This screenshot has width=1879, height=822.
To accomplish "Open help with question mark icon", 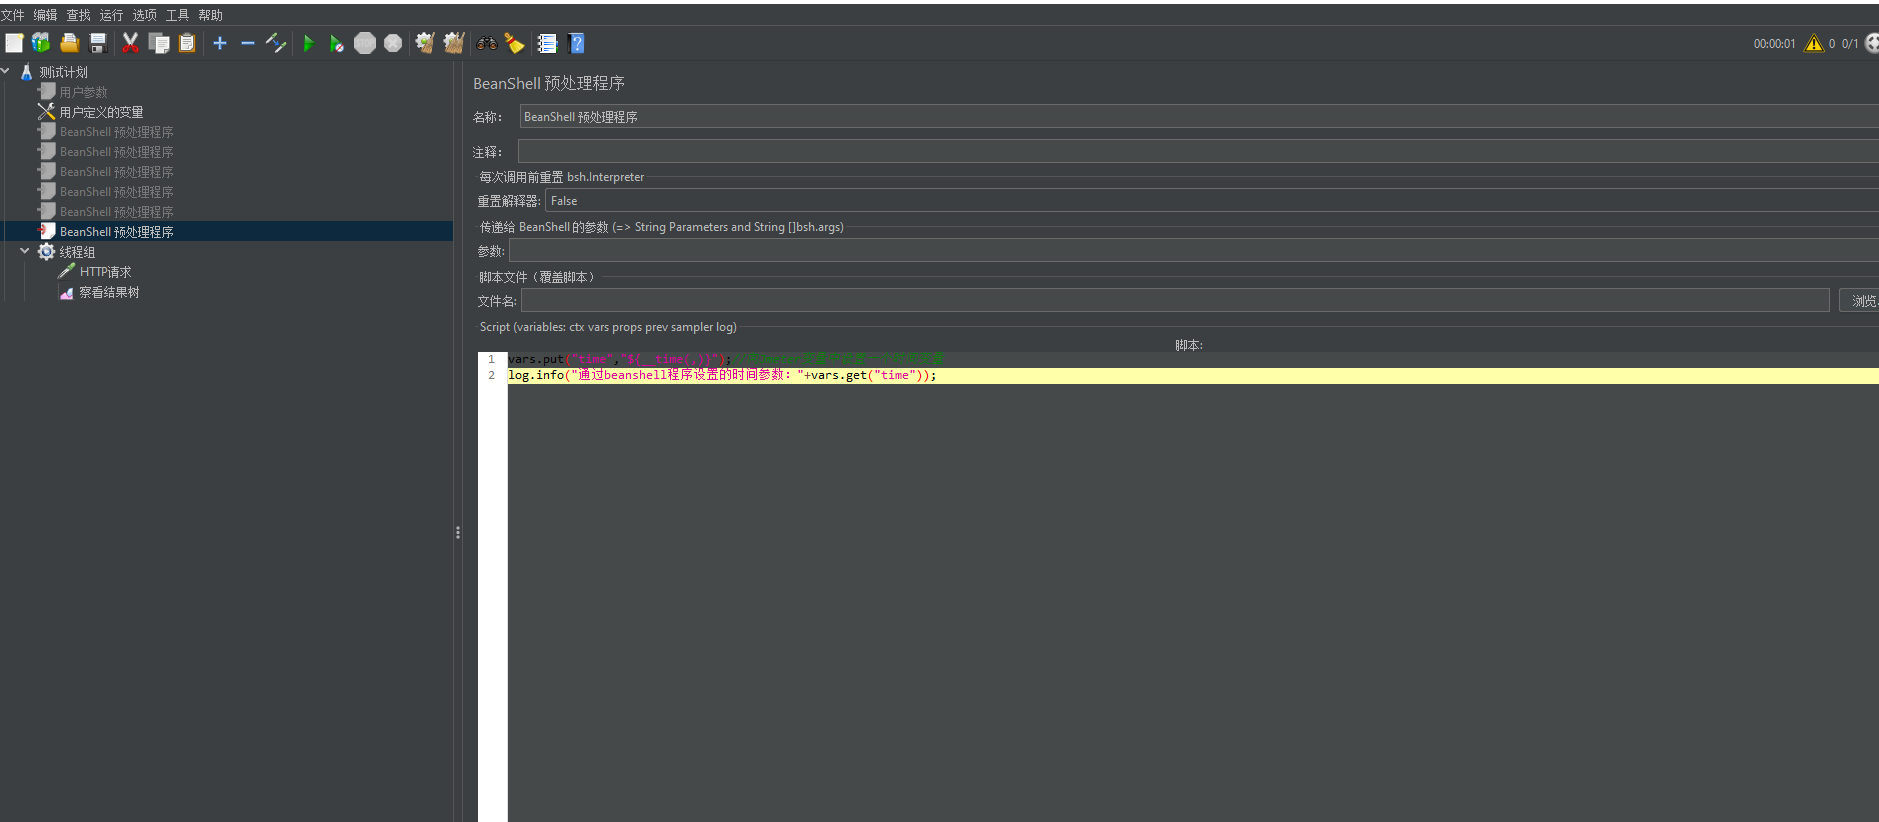I will pos(576,43).
